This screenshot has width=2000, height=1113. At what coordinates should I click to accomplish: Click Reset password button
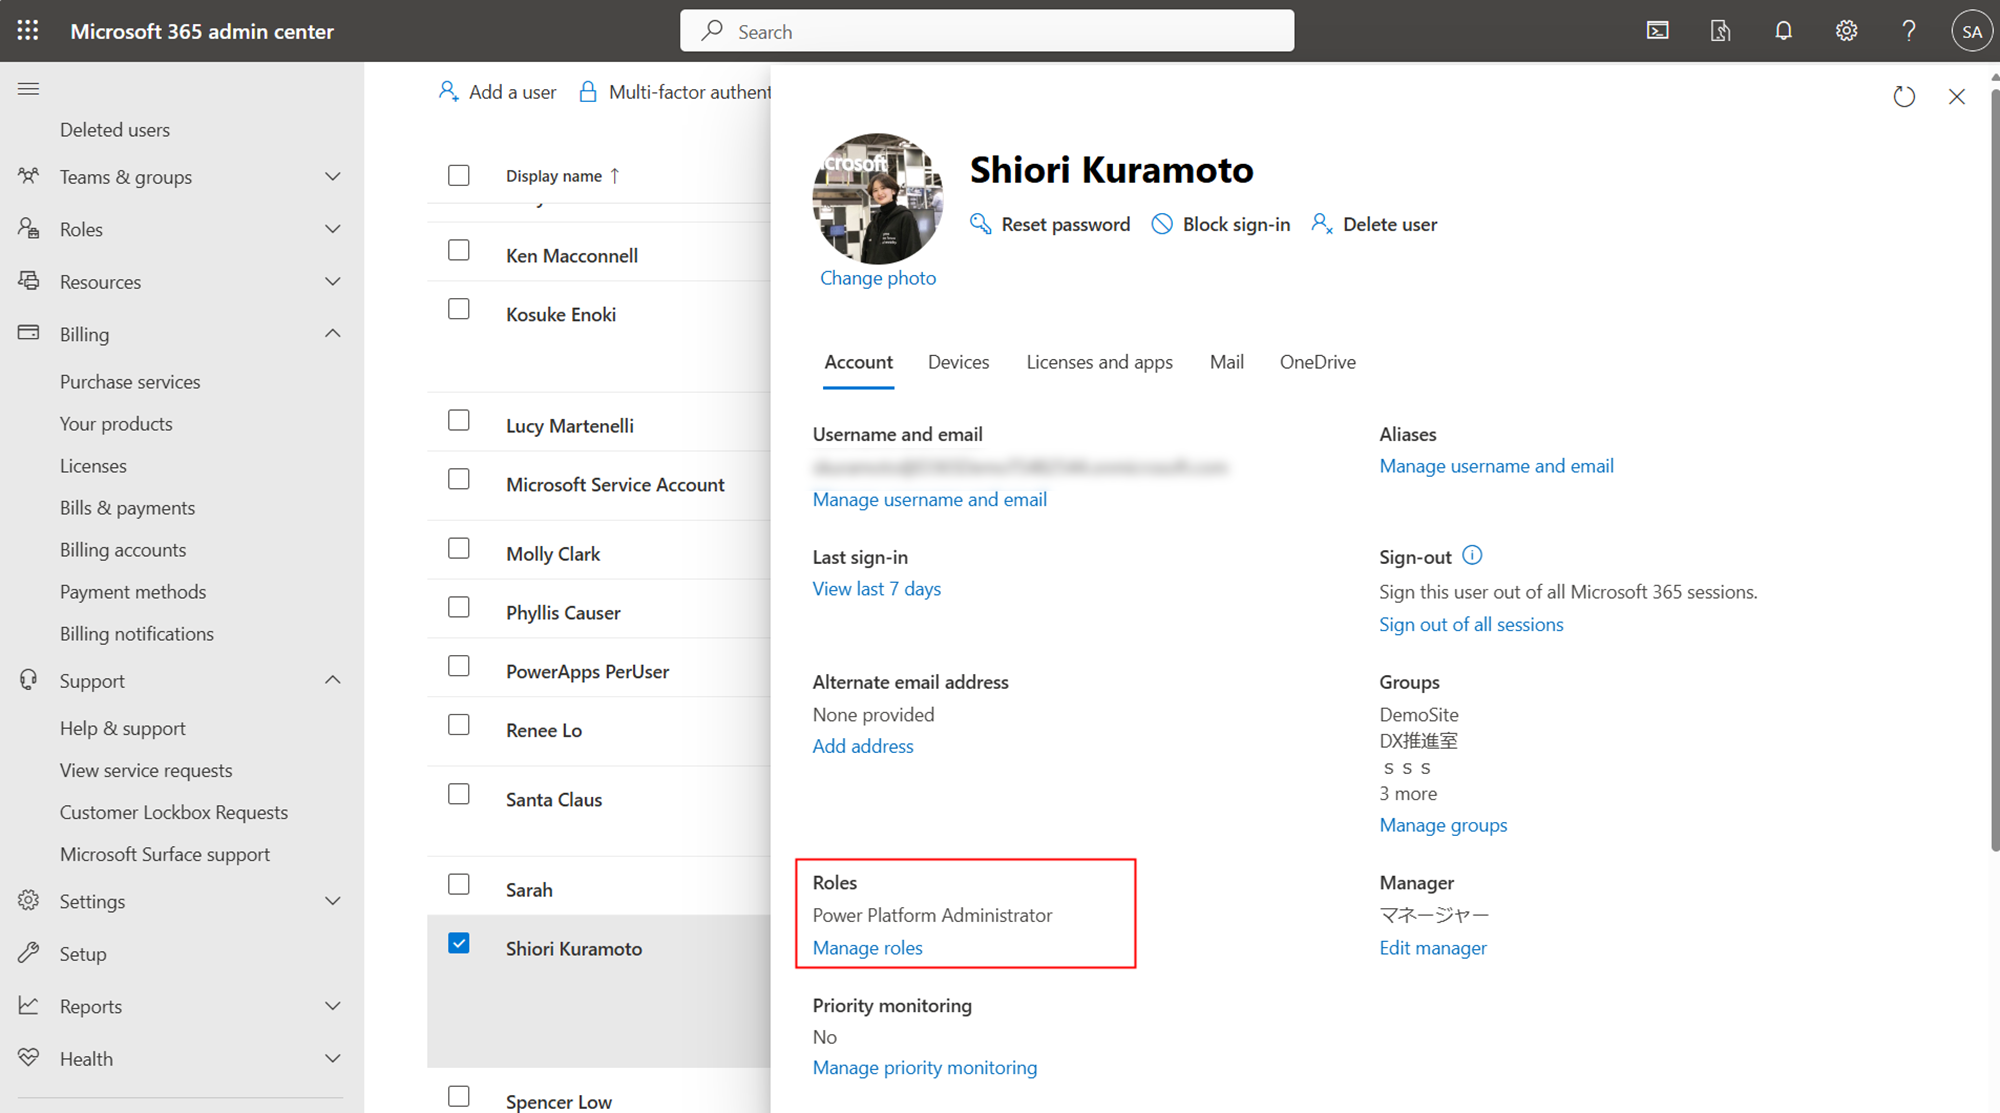coord(1051,224)
